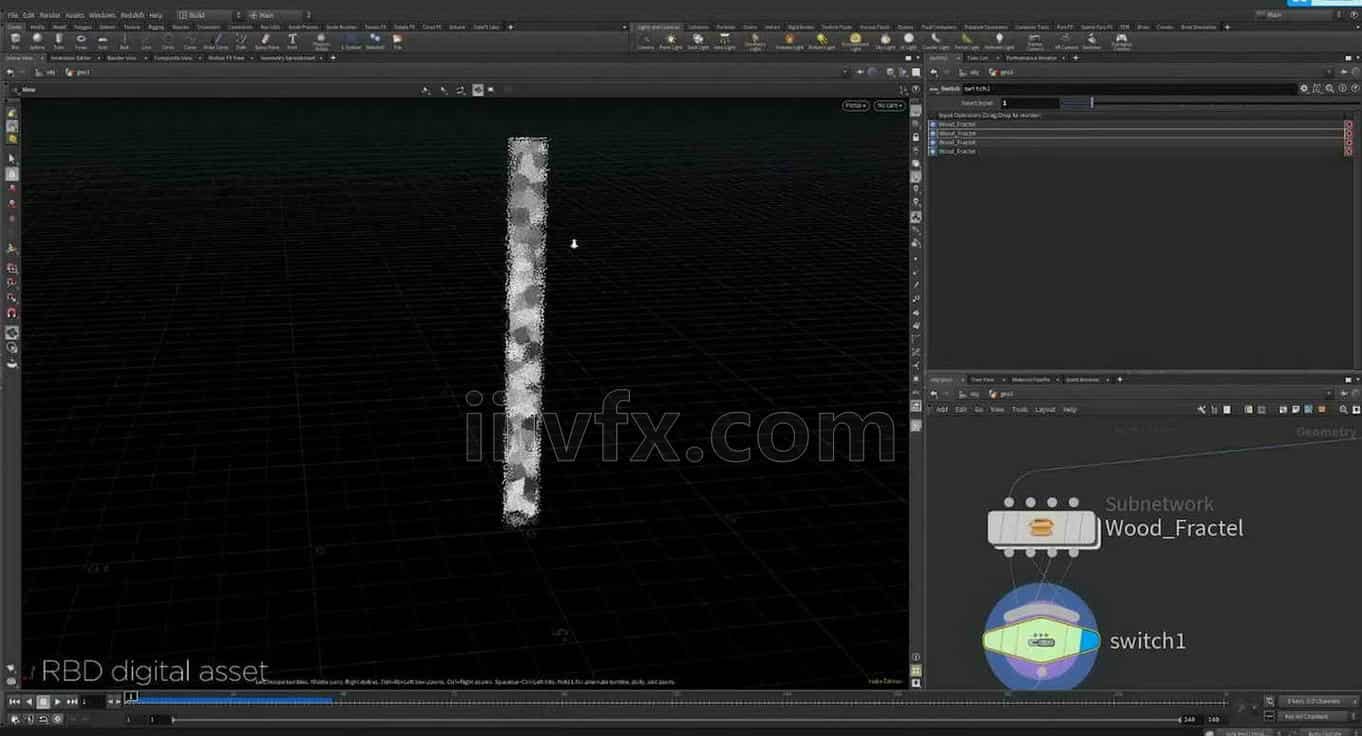Play the timeline forward
This screenshot has width=1362, height=736.
pyautogui.click(x=57, y=702)
